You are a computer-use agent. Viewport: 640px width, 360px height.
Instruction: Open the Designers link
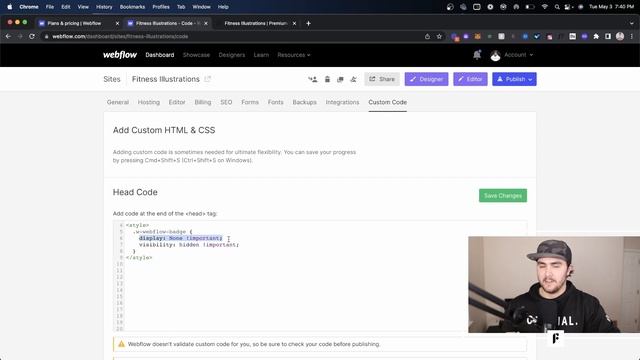(232, 55)
